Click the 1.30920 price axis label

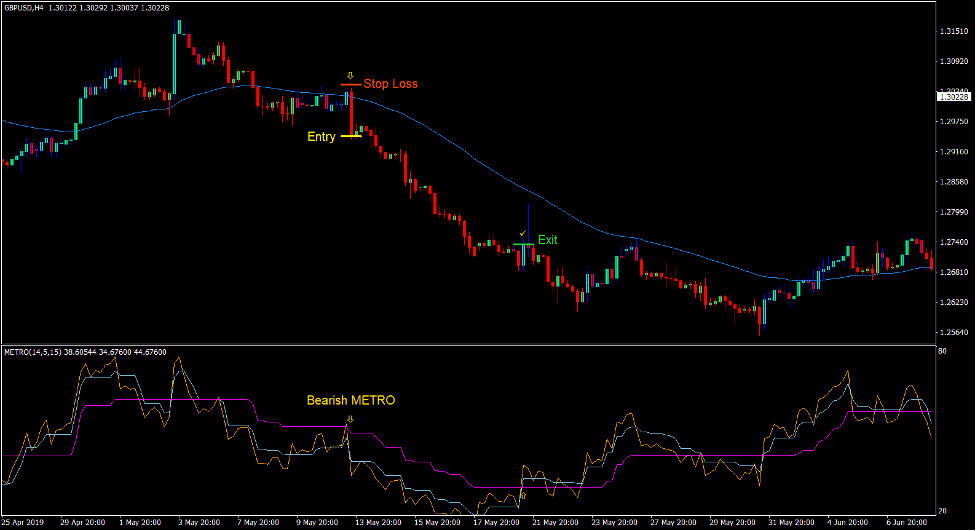[x=954, y=62]
